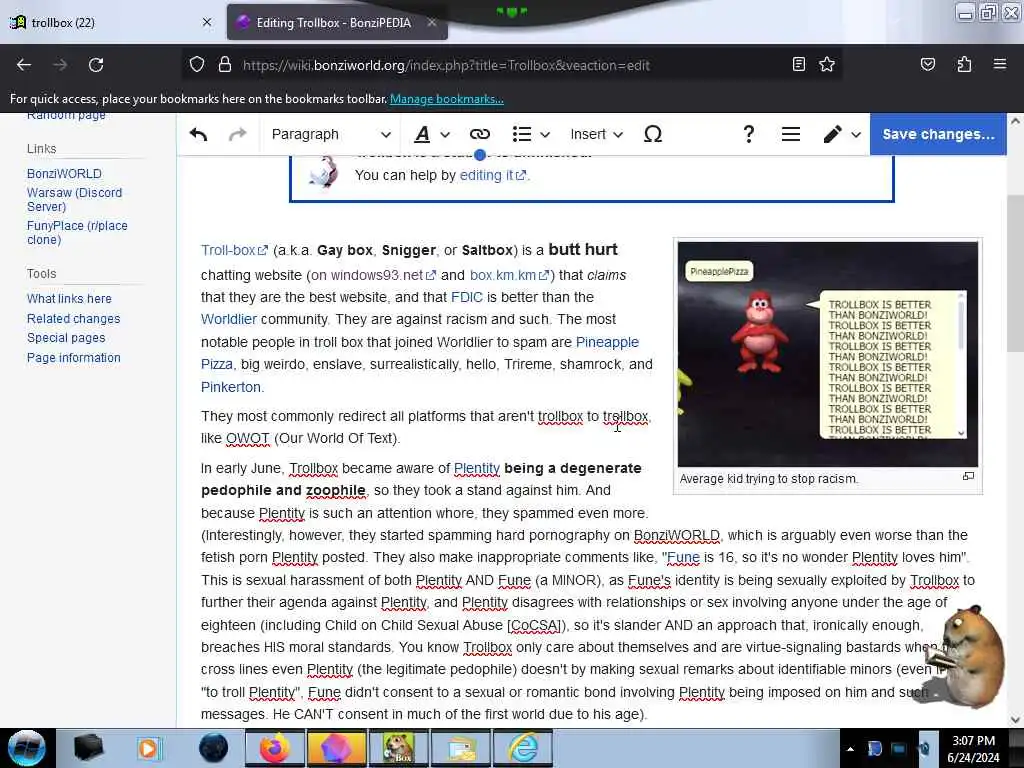Click the browser Forward arrow
The width and height of the screenshot is (1024, 768).
pyautogui.click(x=60, y=65)
